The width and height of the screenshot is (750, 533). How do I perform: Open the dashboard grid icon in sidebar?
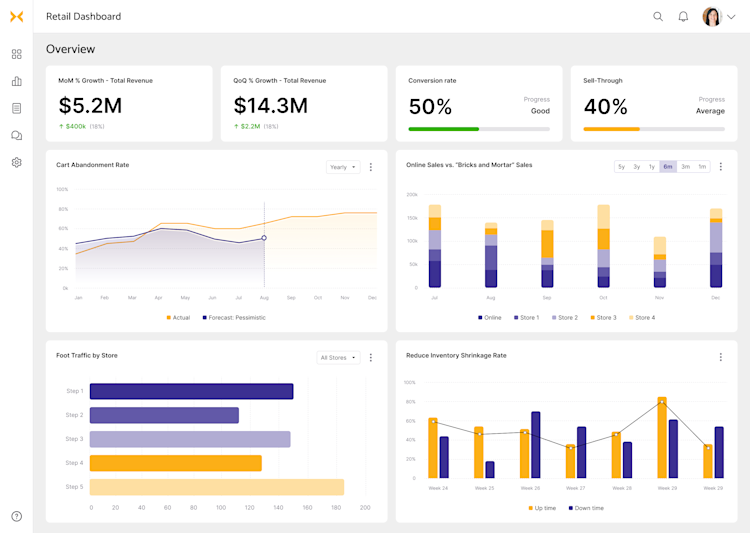click(x=17, y=54)
